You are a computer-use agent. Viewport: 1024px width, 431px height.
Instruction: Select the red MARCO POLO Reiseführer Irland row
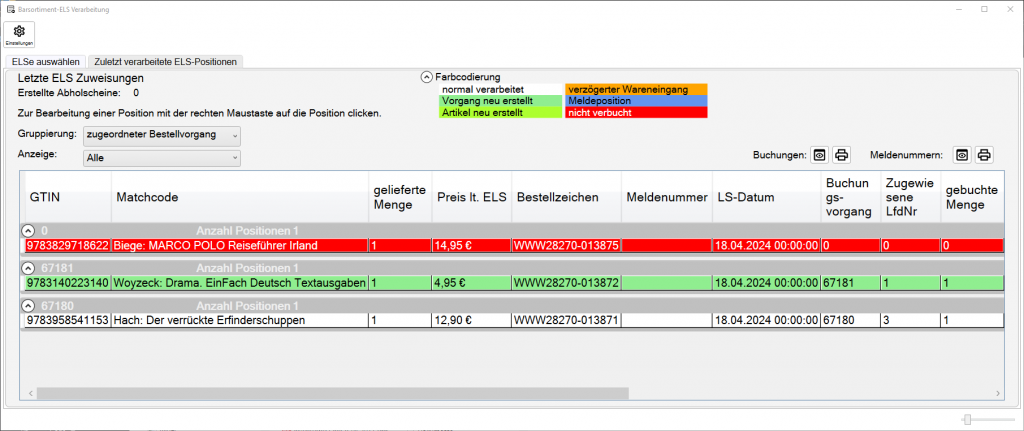click(238, 245)
